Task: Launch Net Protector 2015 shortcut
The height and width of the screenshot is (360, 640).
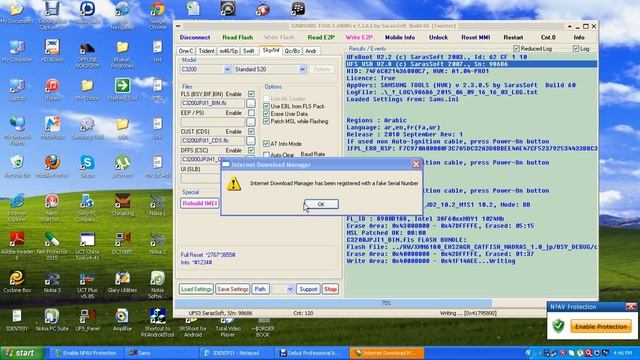Action: tap(52, 246)
